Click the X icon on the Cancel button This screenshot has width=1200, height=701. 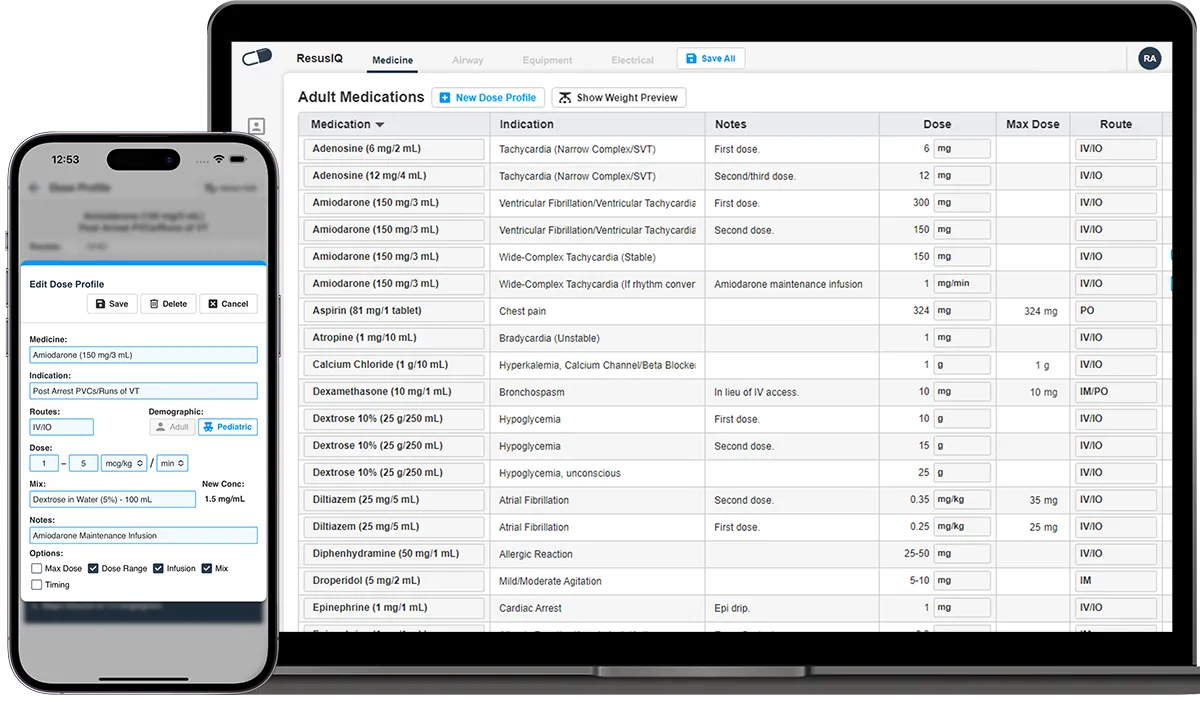213,304
